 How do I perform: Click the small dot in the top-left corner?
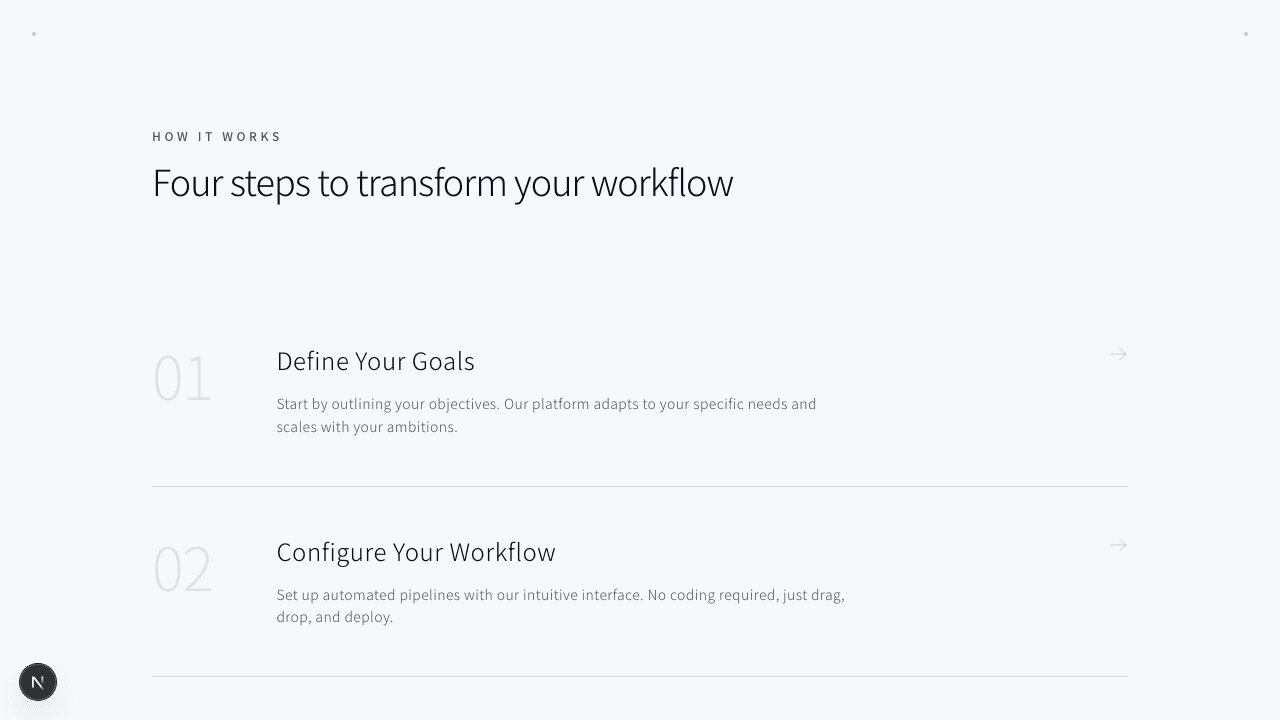pos(34,34)
